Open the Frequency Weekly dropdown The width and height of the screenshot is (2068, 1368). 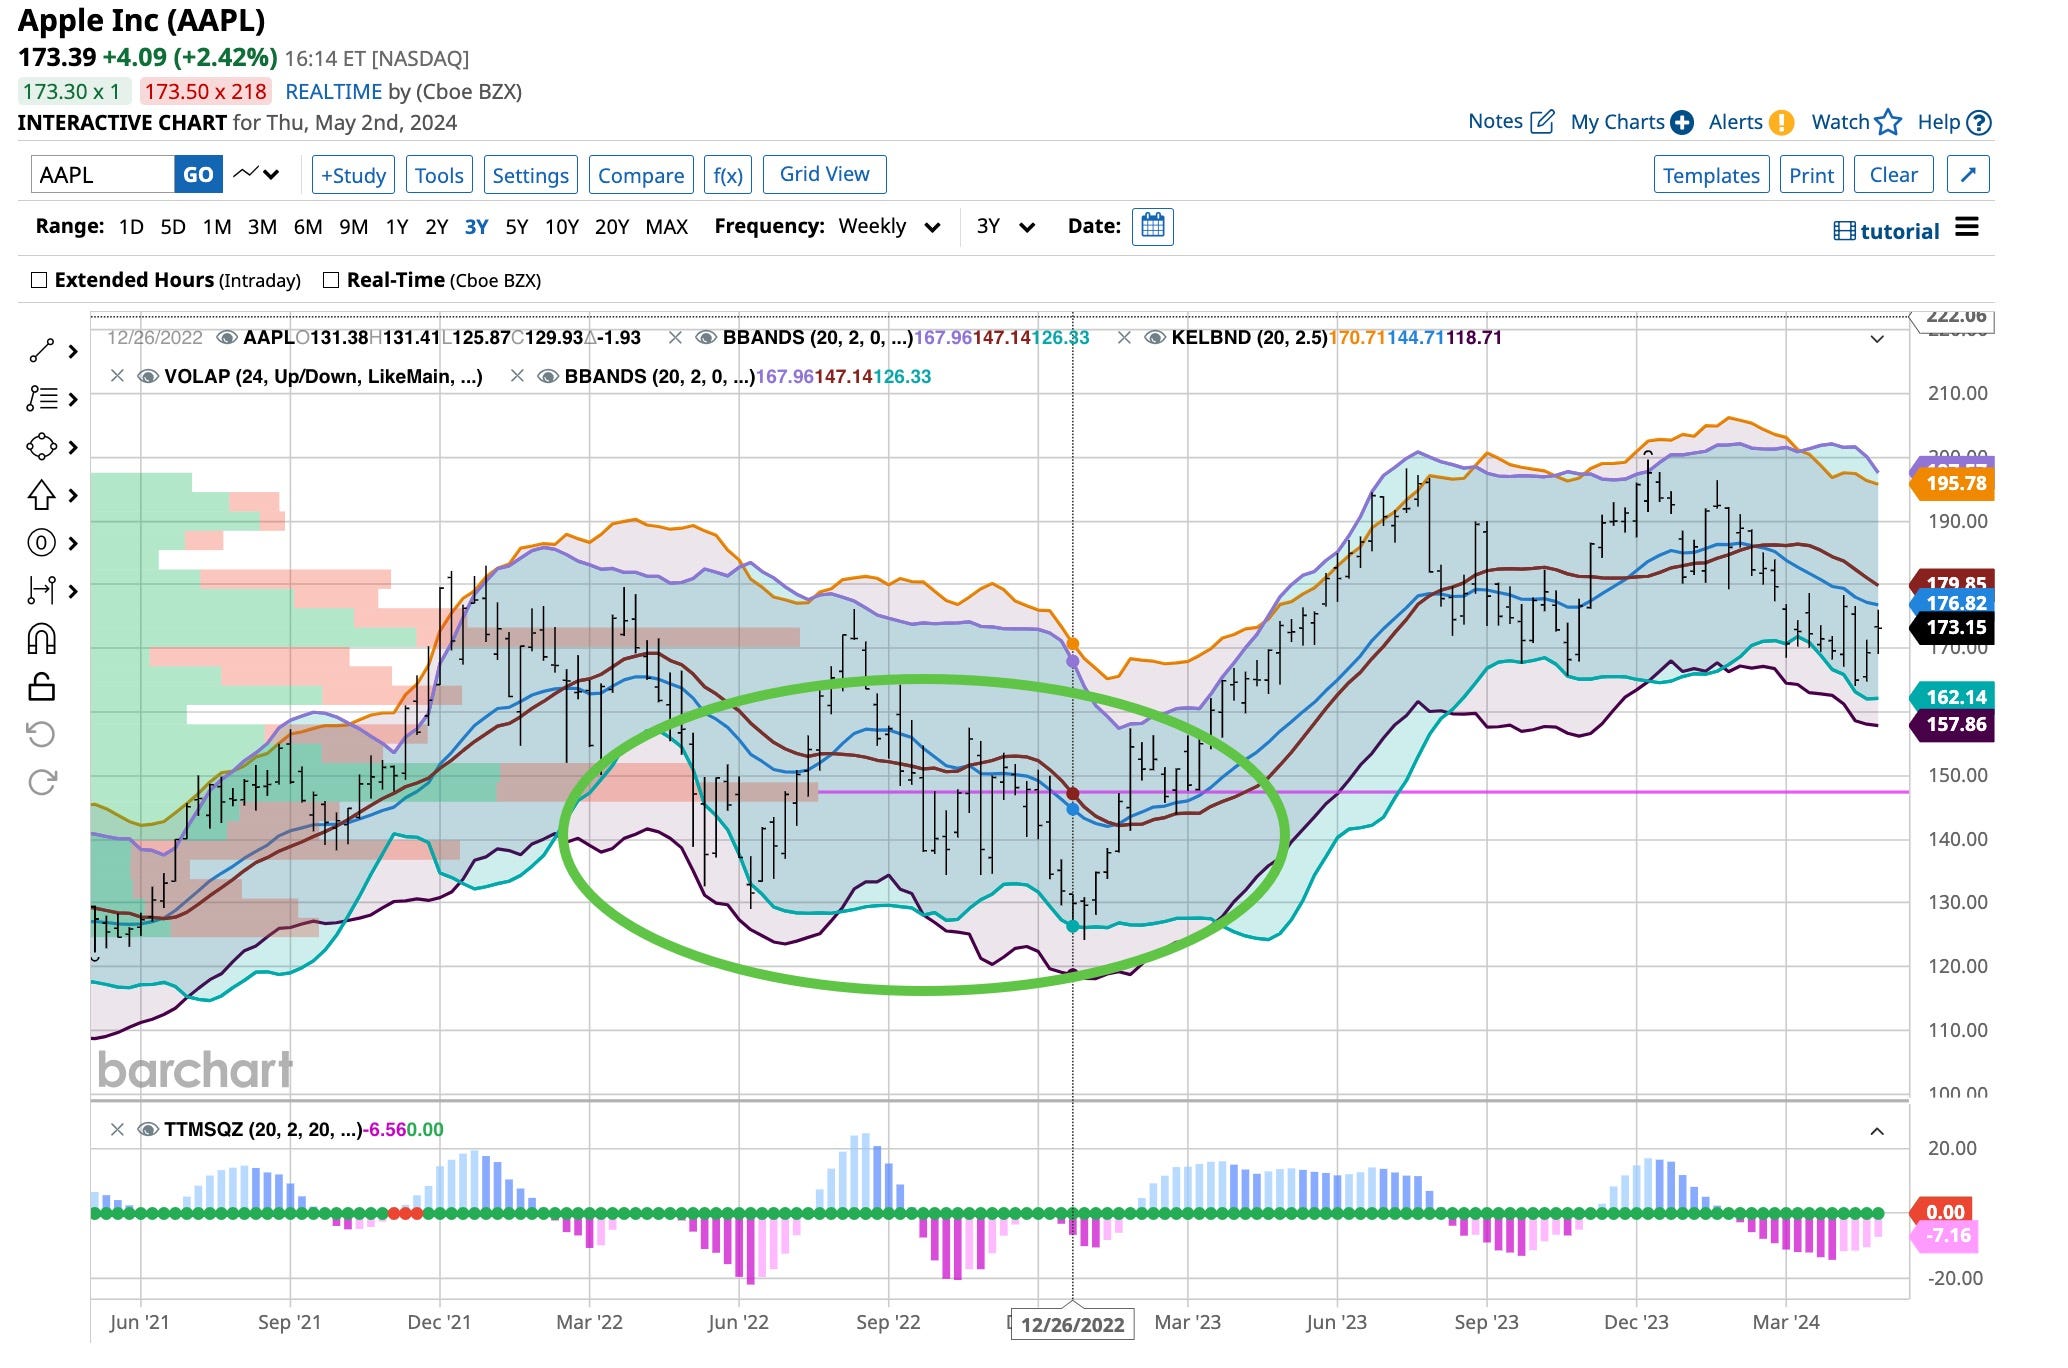pyautogui.click(x=889, y=227)
